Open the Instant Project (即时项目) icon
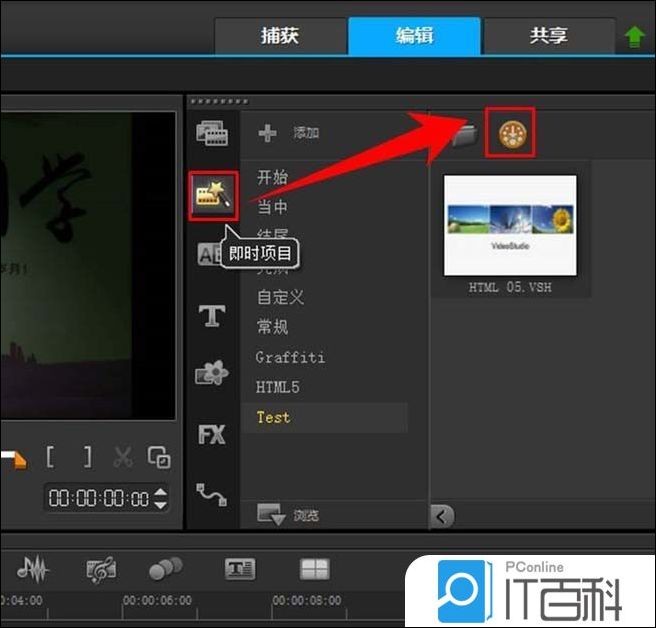Viewport: 656px width, 628px height. (213, 195)
